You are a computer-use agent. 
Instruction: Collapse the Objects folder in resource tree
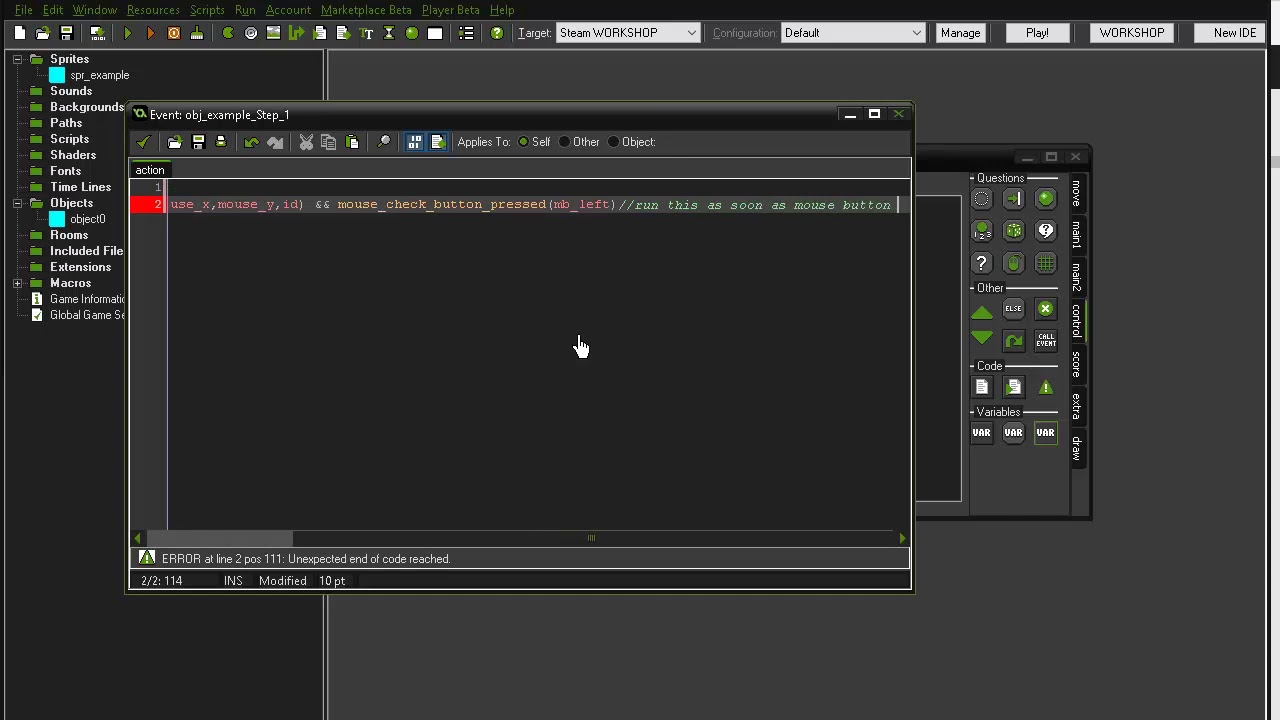point(18,203)
